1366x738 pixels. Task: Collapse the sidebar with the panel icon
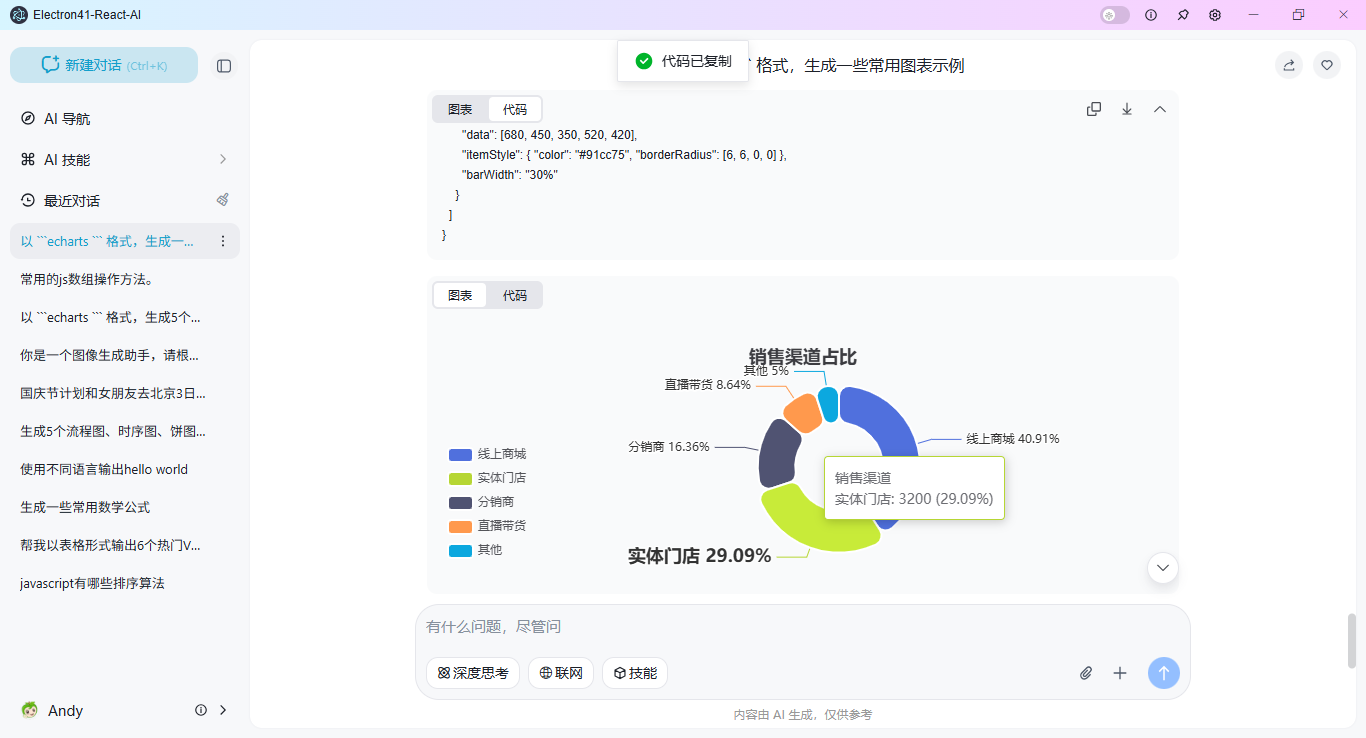224,65
